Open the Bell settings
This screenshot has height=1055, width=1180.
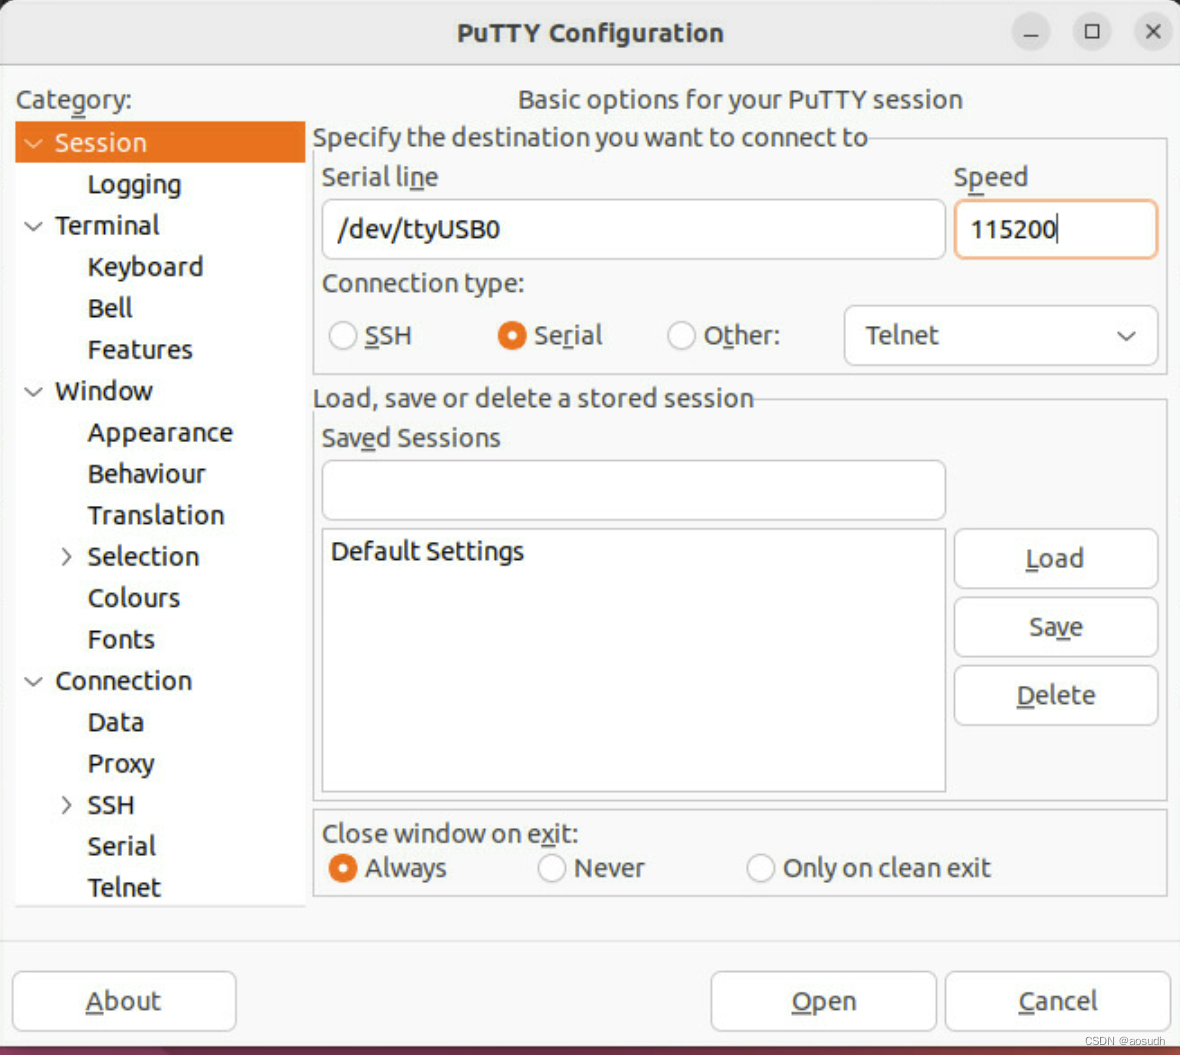coord(110,308)
